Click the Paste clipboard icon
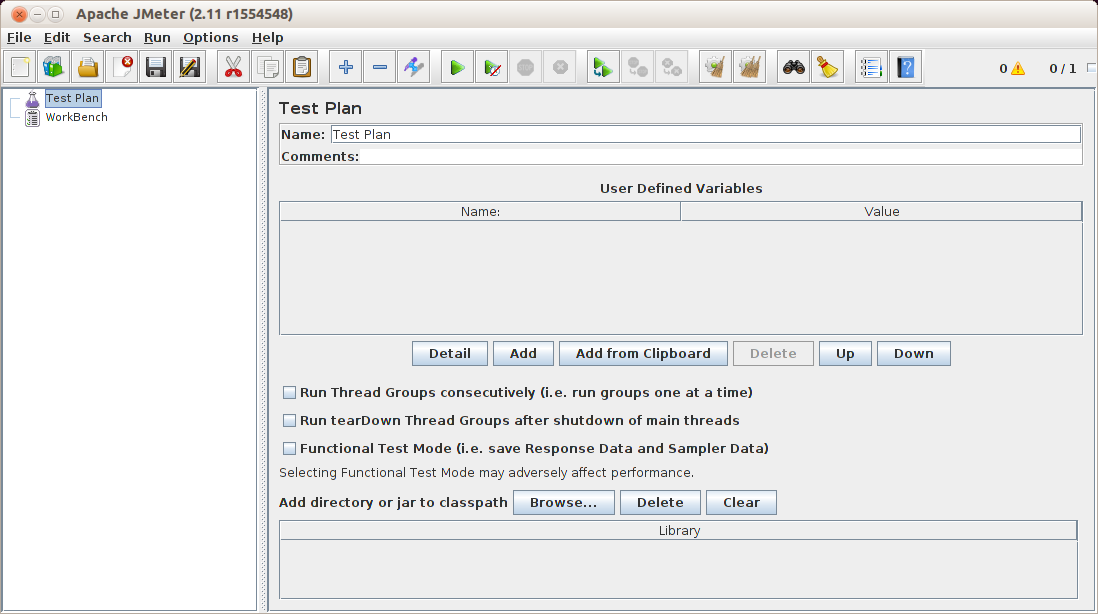The width and height of the screenshot is (1098, 614). coord(302,67)
